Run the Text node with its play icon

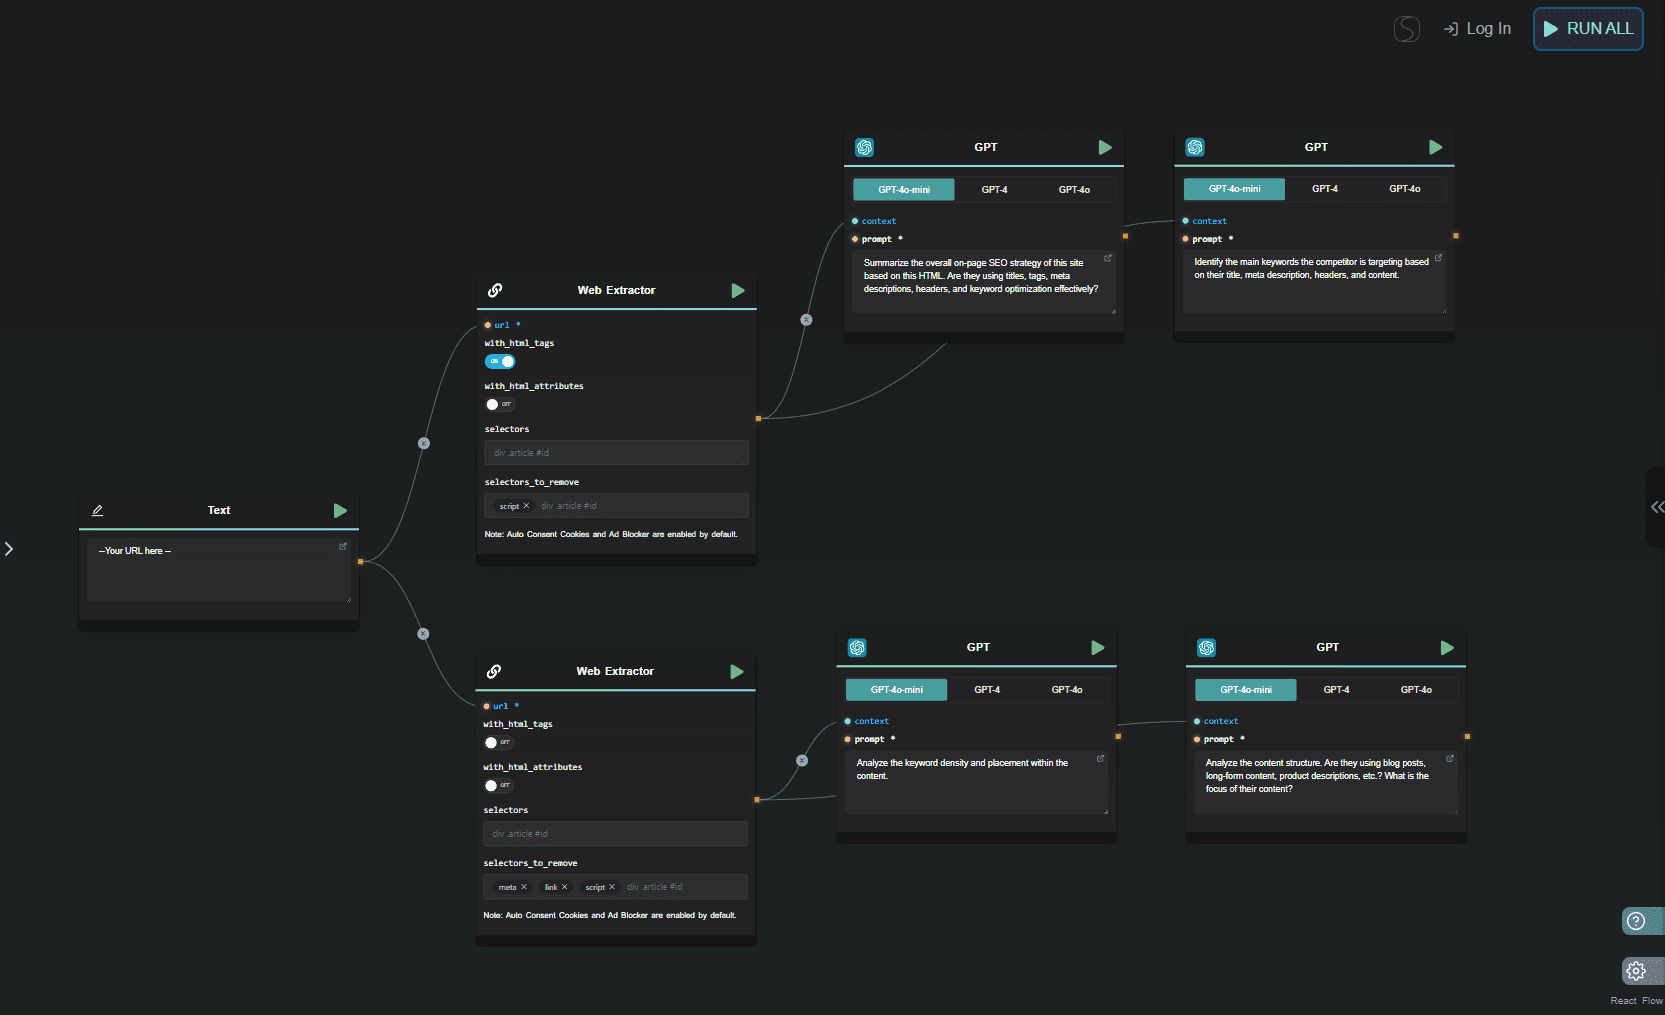point(340,510)
